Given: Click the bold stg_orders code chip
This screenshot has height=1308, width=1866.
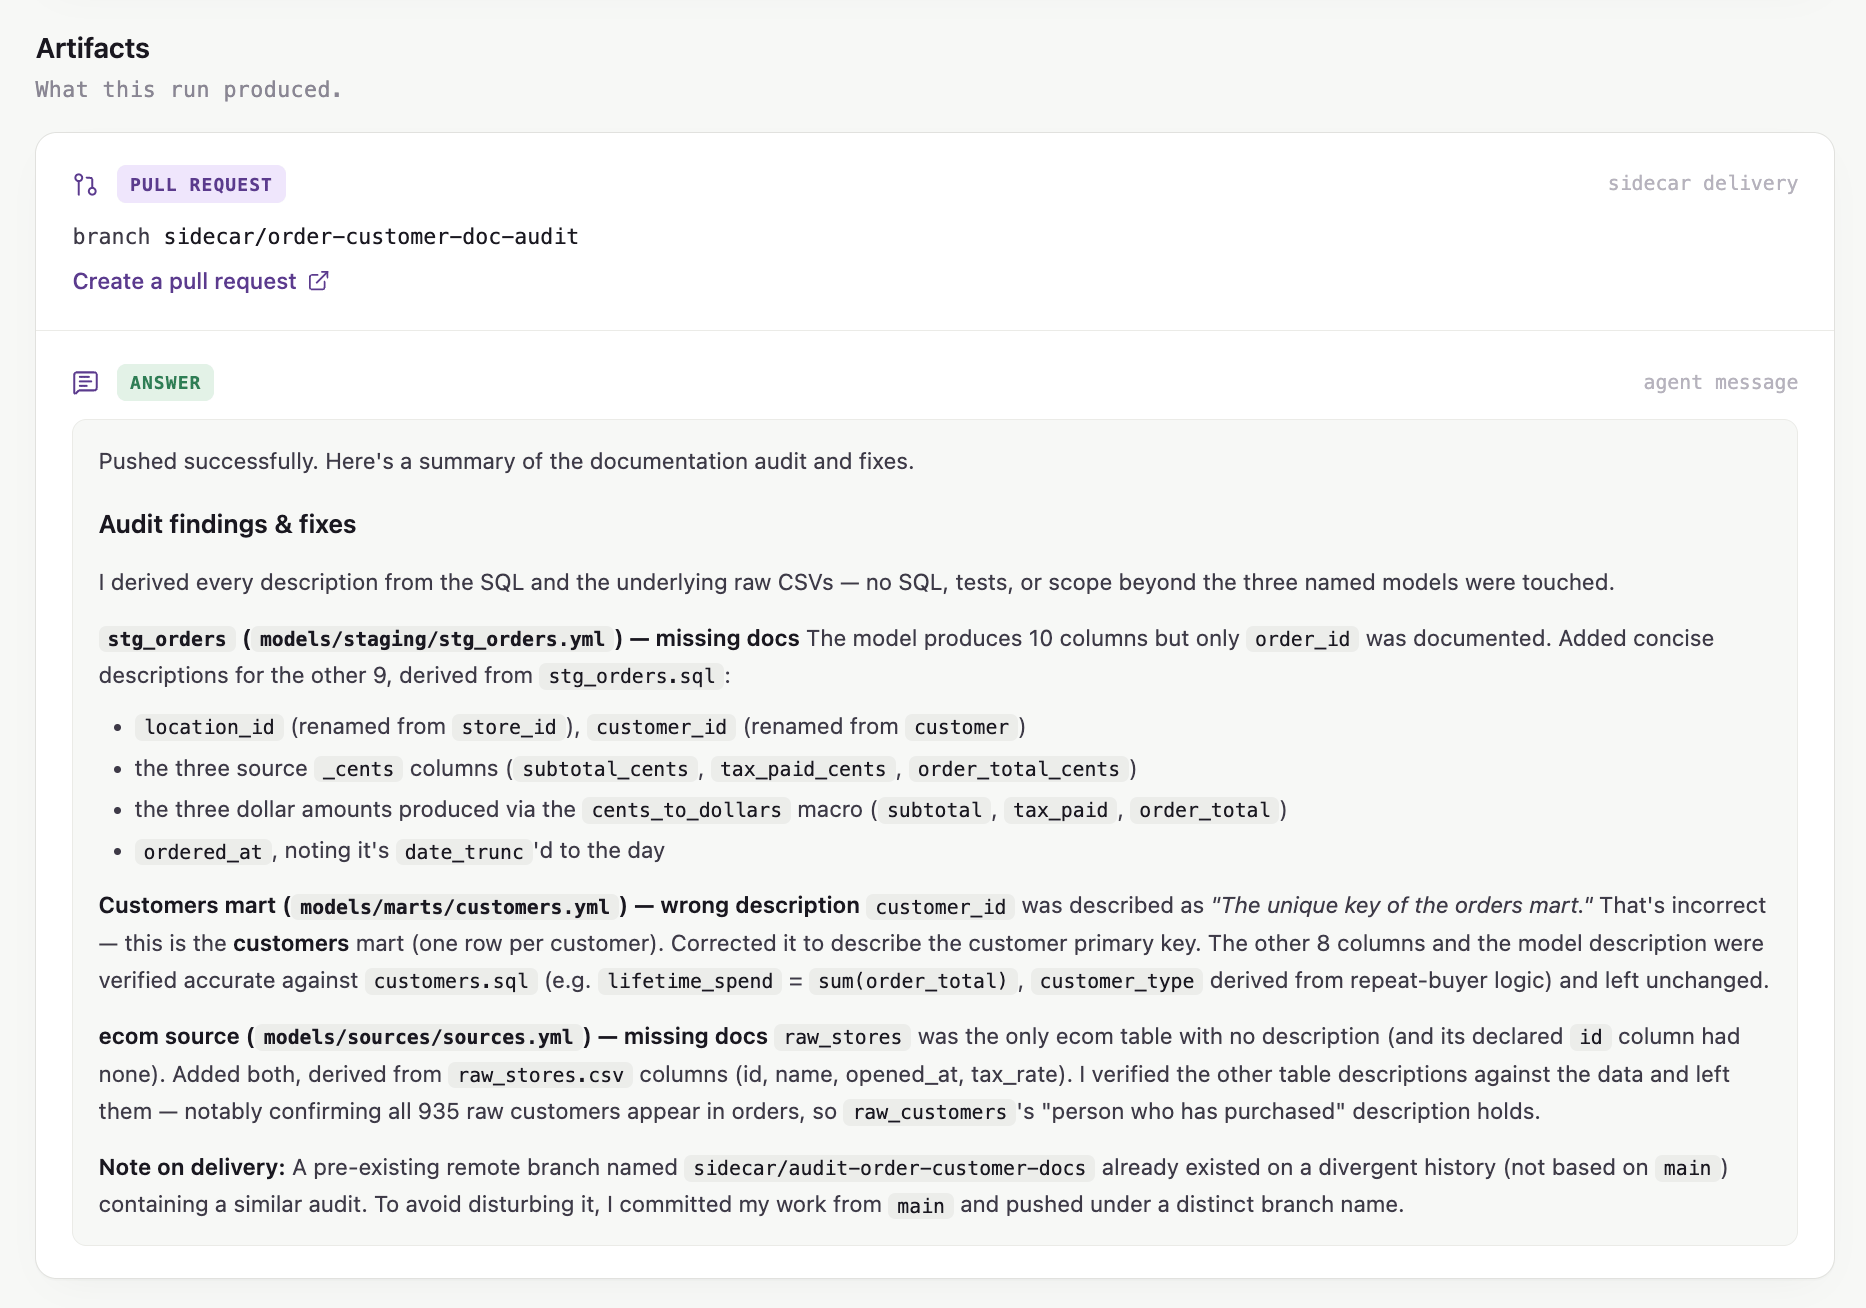Looking at the screenshot, I should [167, 639].
